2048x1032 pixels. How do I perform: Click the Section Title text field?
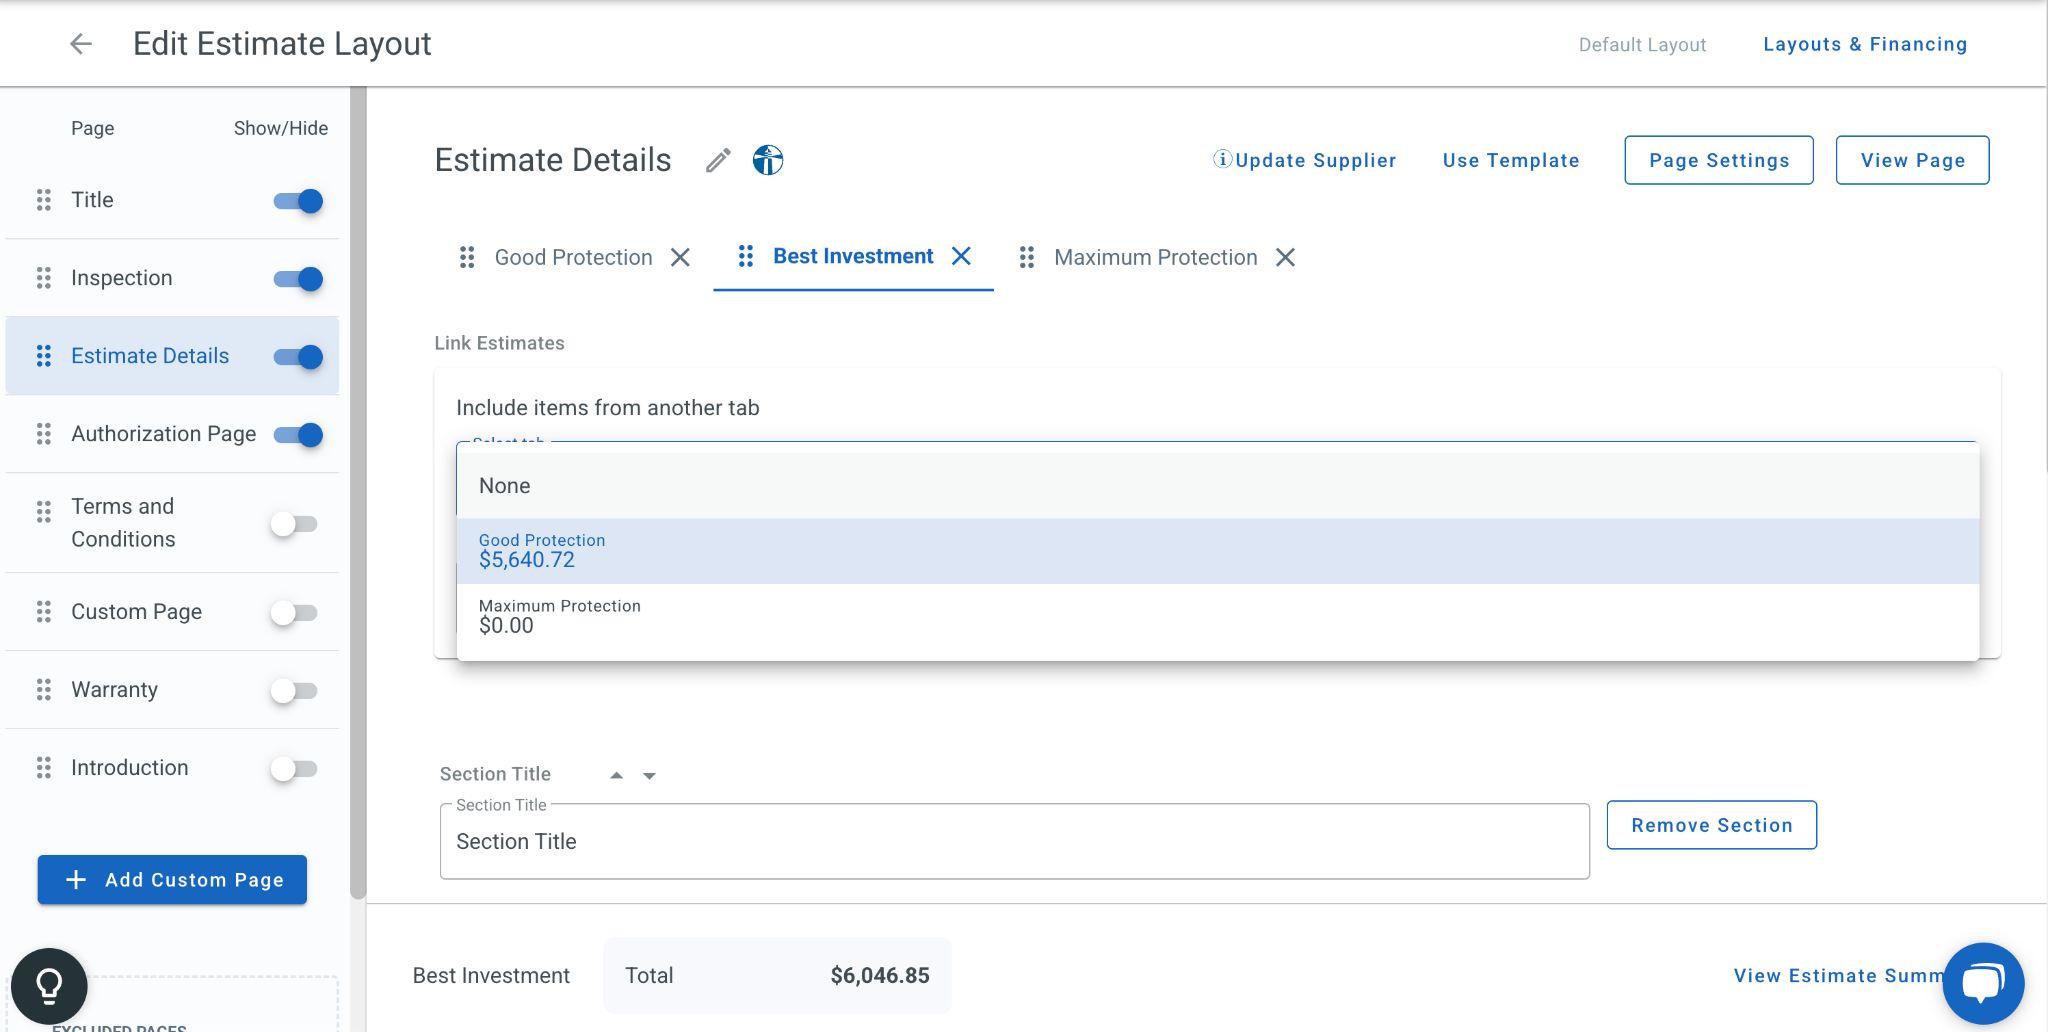click(1014, 842)
